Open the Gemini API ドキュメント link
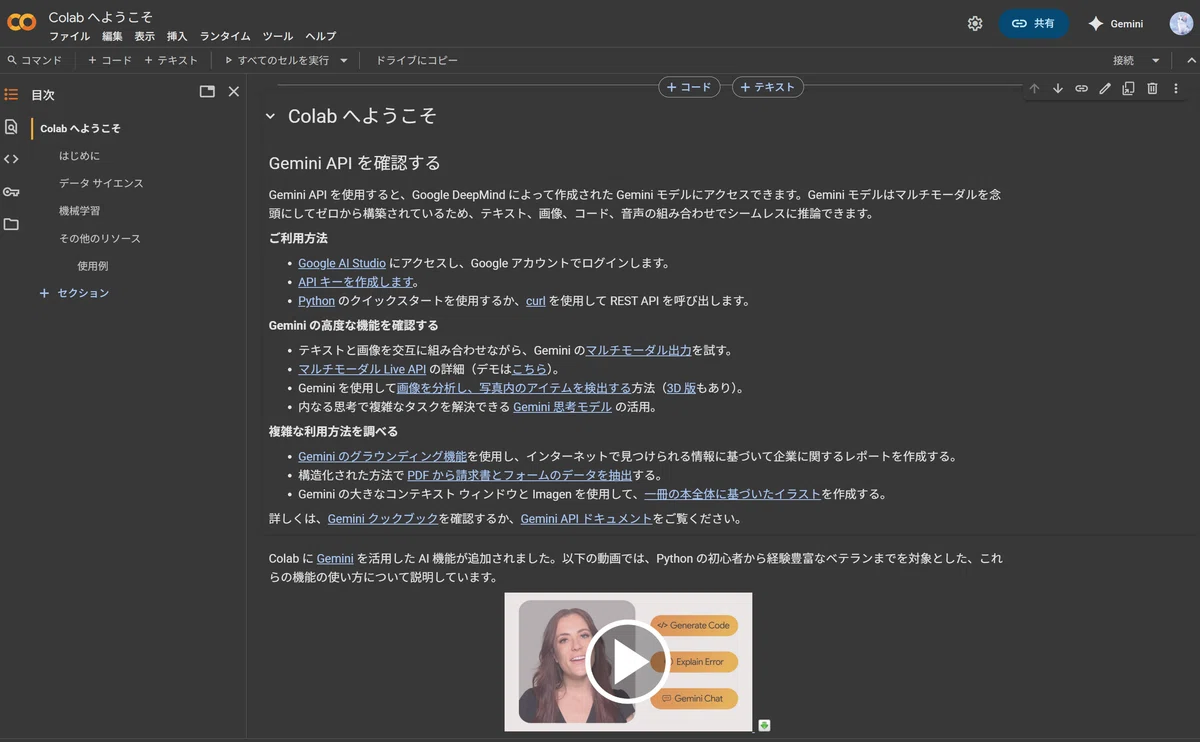The height and width of the screenshot is (742, 1200). click(x=586, y=519)
